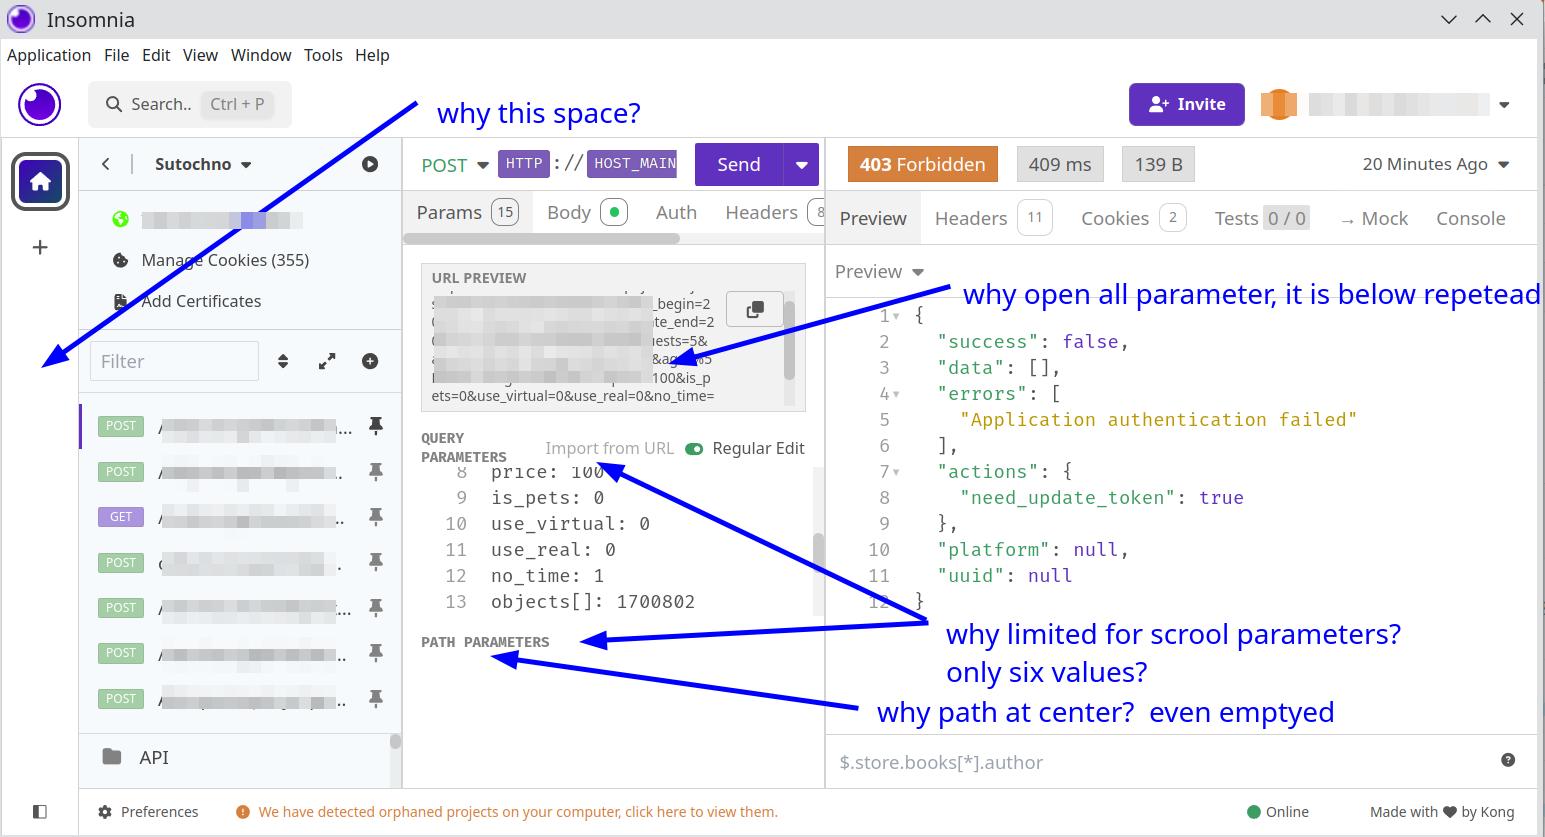Click the plus icon under Home
Image resolution: width=1545 pixels, height=837 pixels.
point(40,247)
